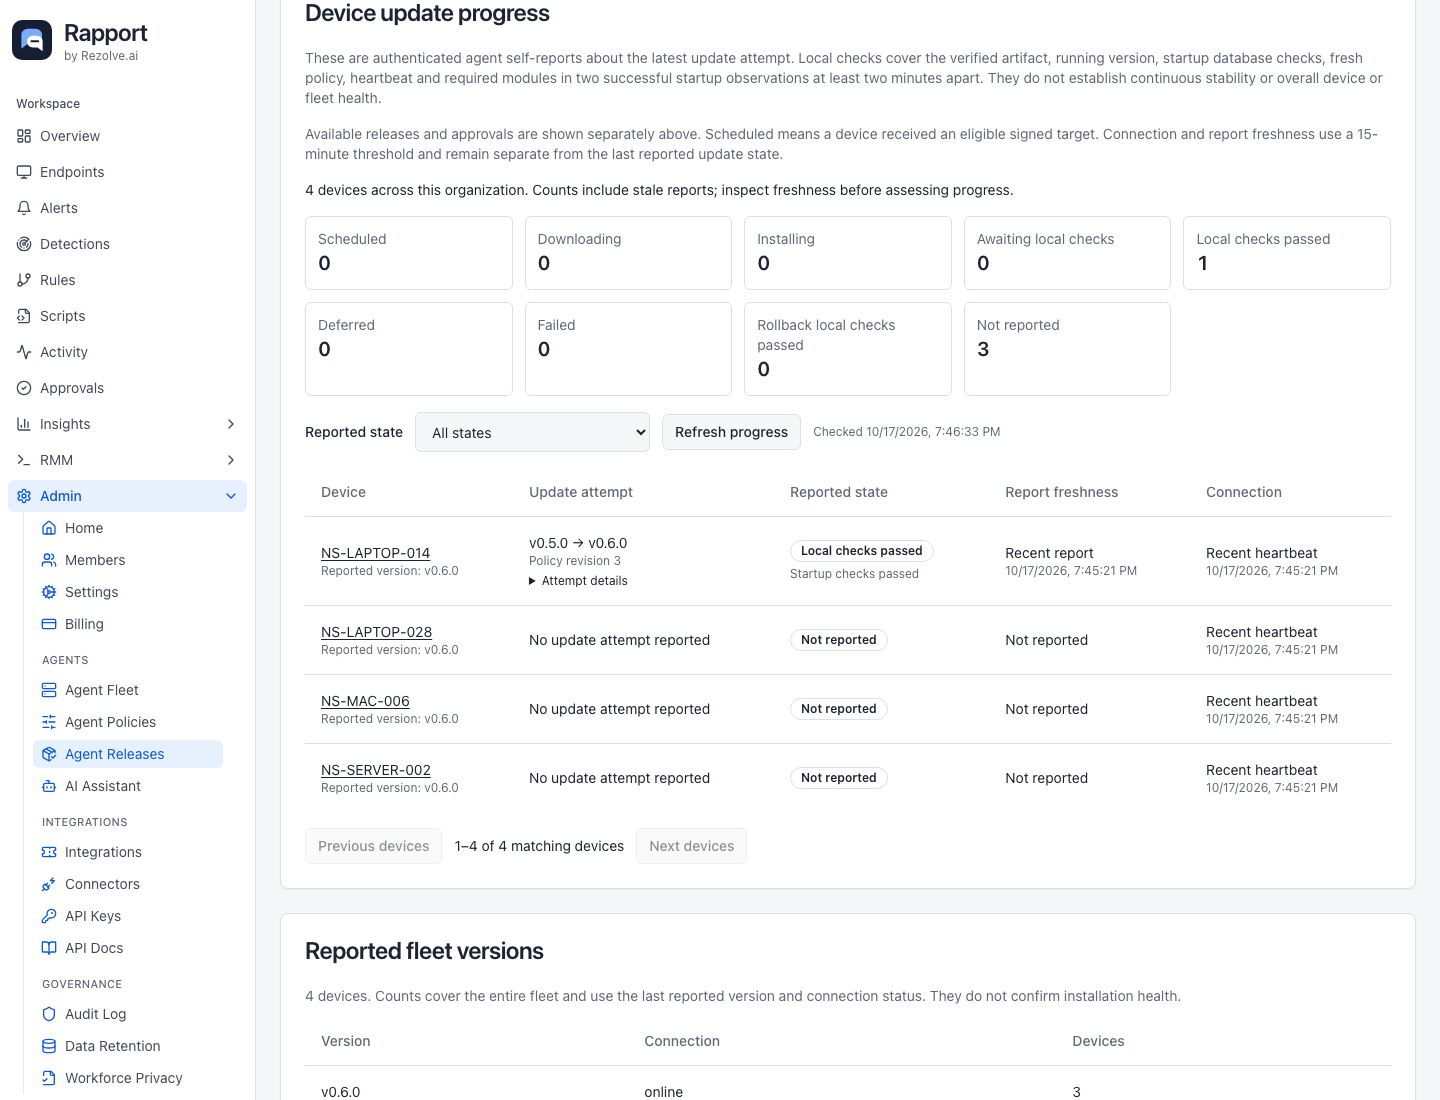Click the Local checks passed summary card
The width and height of the screenshot is (1440, 1100).
[x=1286, y=253]
